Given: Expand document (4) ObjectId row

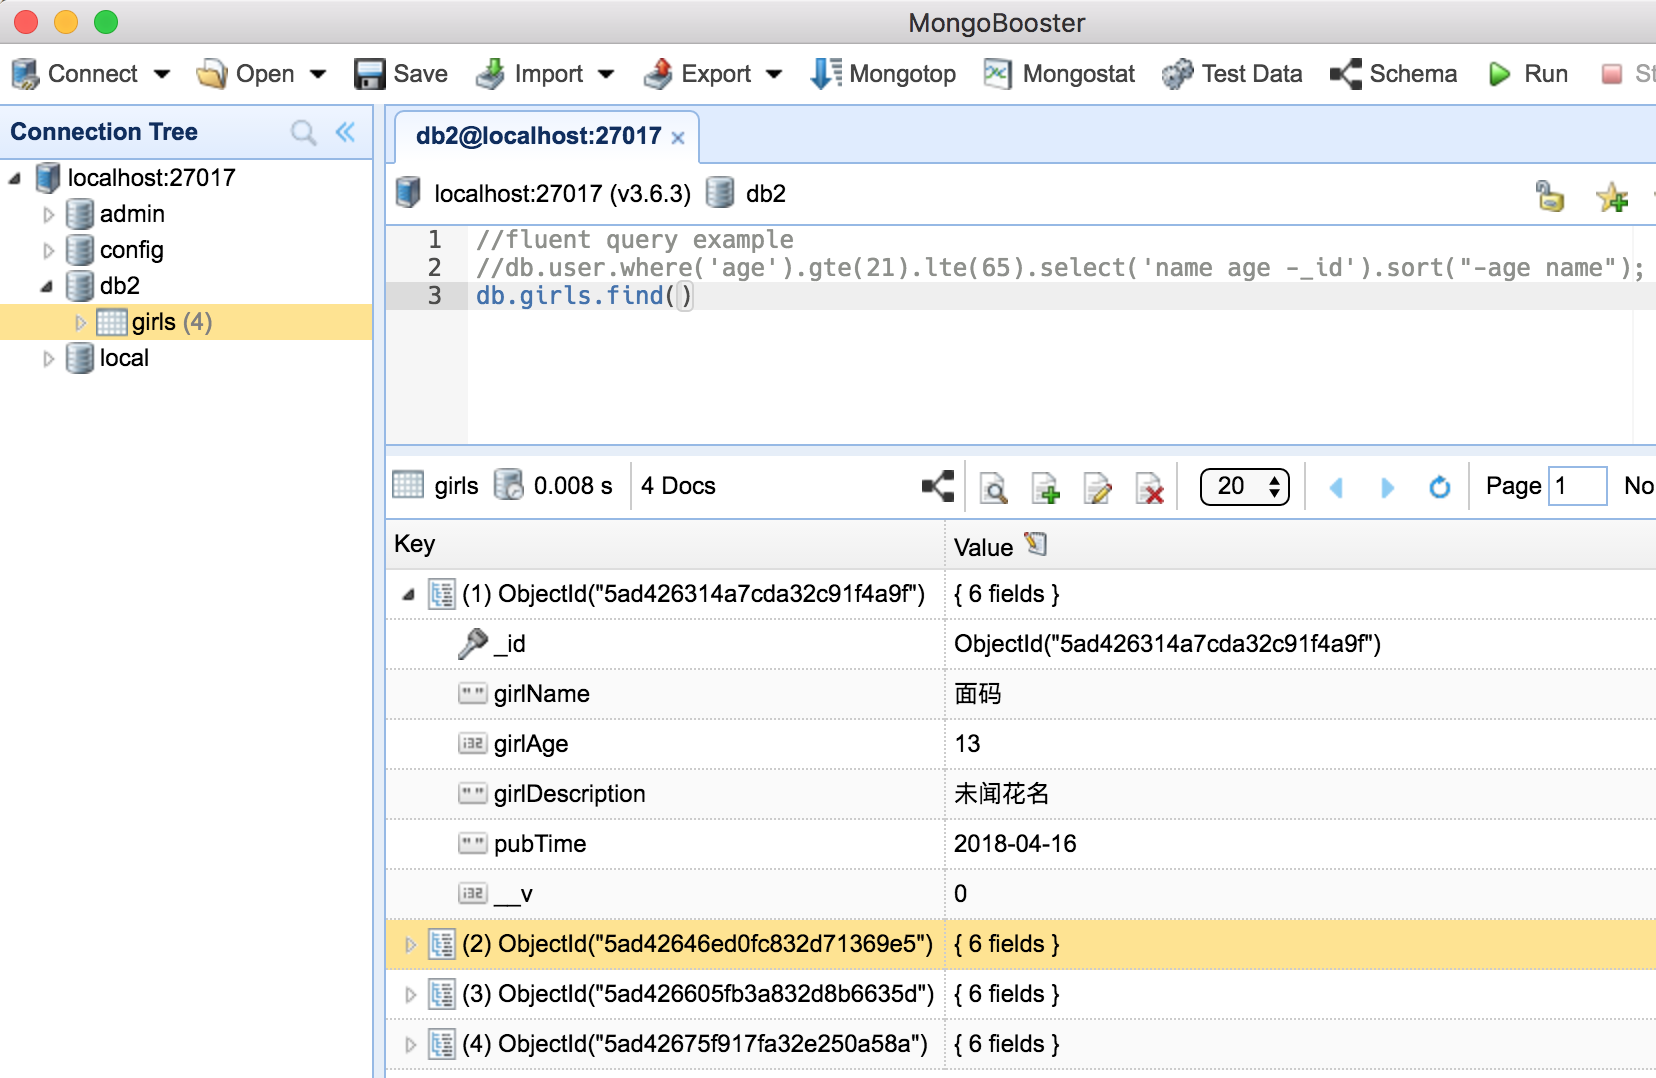Looking at the screenshot, I should 409,1045.
